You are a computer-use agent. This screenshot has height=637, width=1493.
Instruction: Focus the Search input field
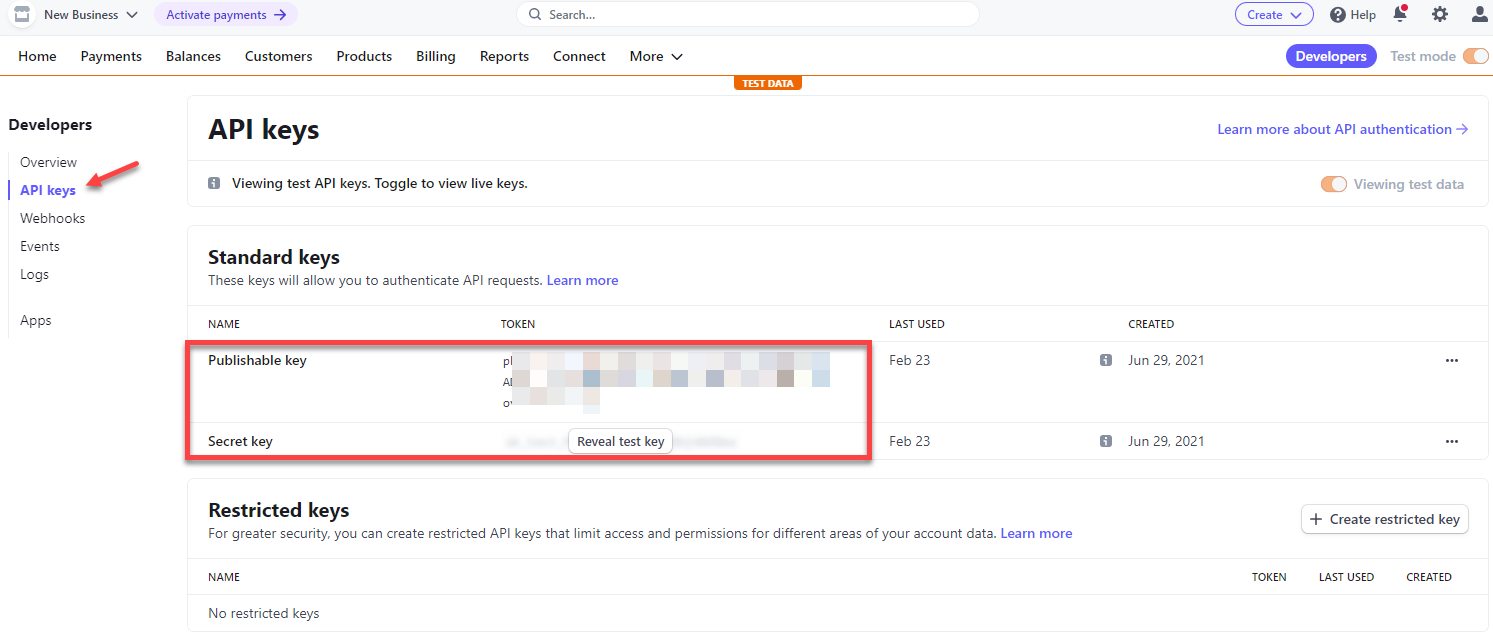tap(748, 15)
